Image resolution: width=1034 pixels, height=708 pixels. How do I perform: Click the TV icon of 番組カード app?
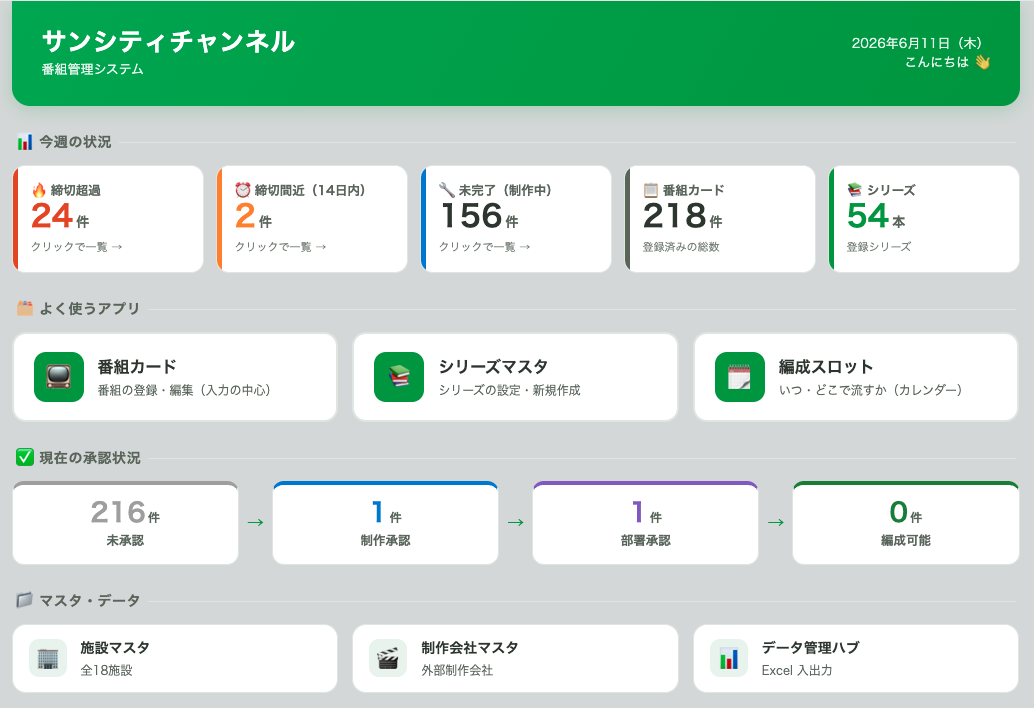59,377
